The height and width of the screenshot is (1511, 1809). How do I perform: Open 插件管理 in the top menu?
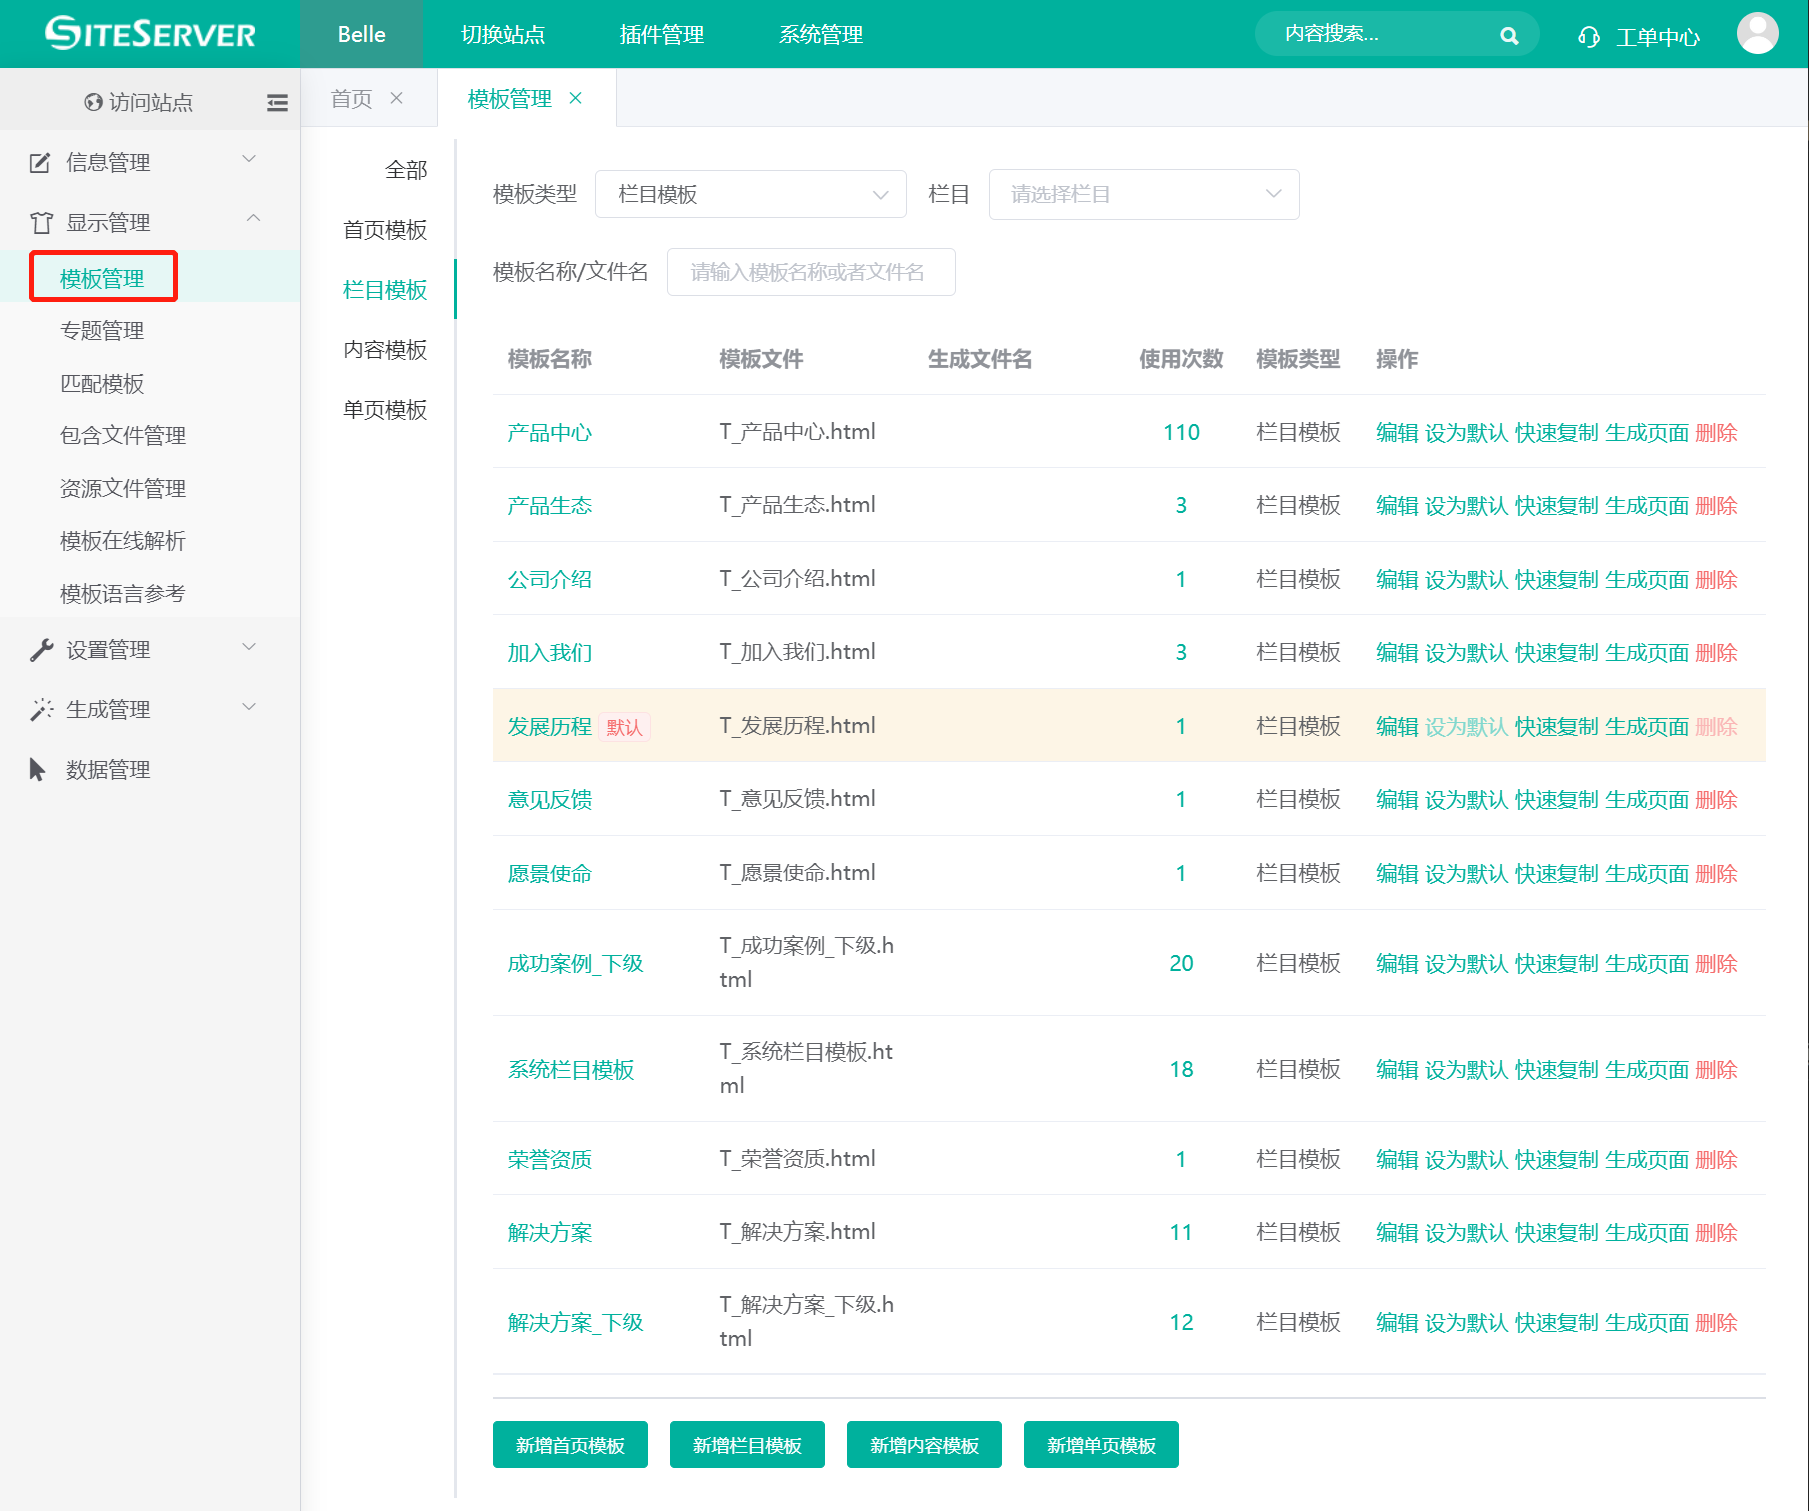(x=661, y=35)
